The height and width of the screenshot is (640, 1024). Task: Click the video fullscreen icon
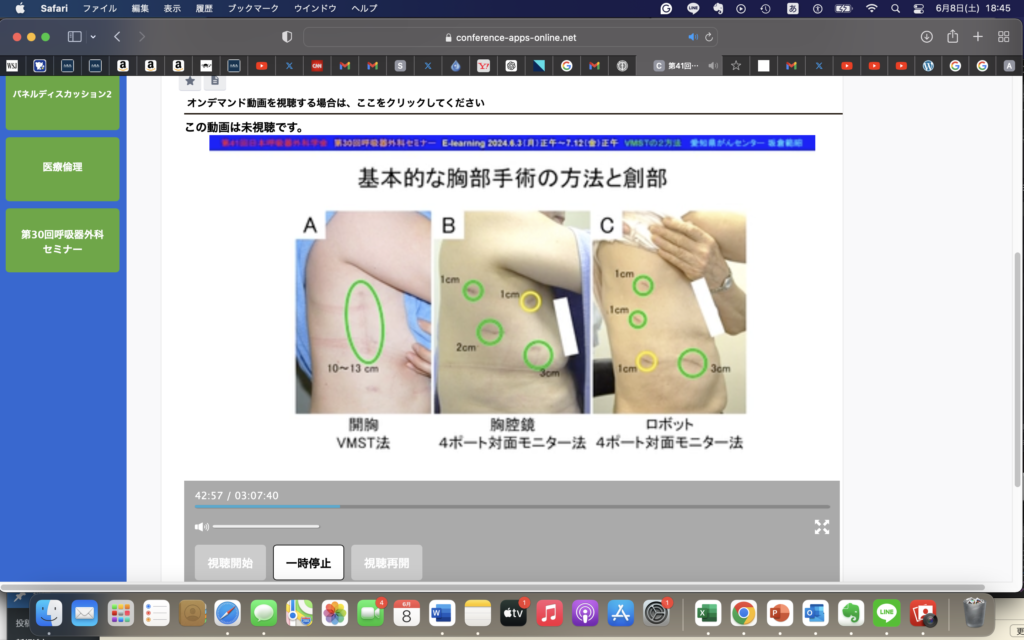pyautogui.click(x=821, y=527)
